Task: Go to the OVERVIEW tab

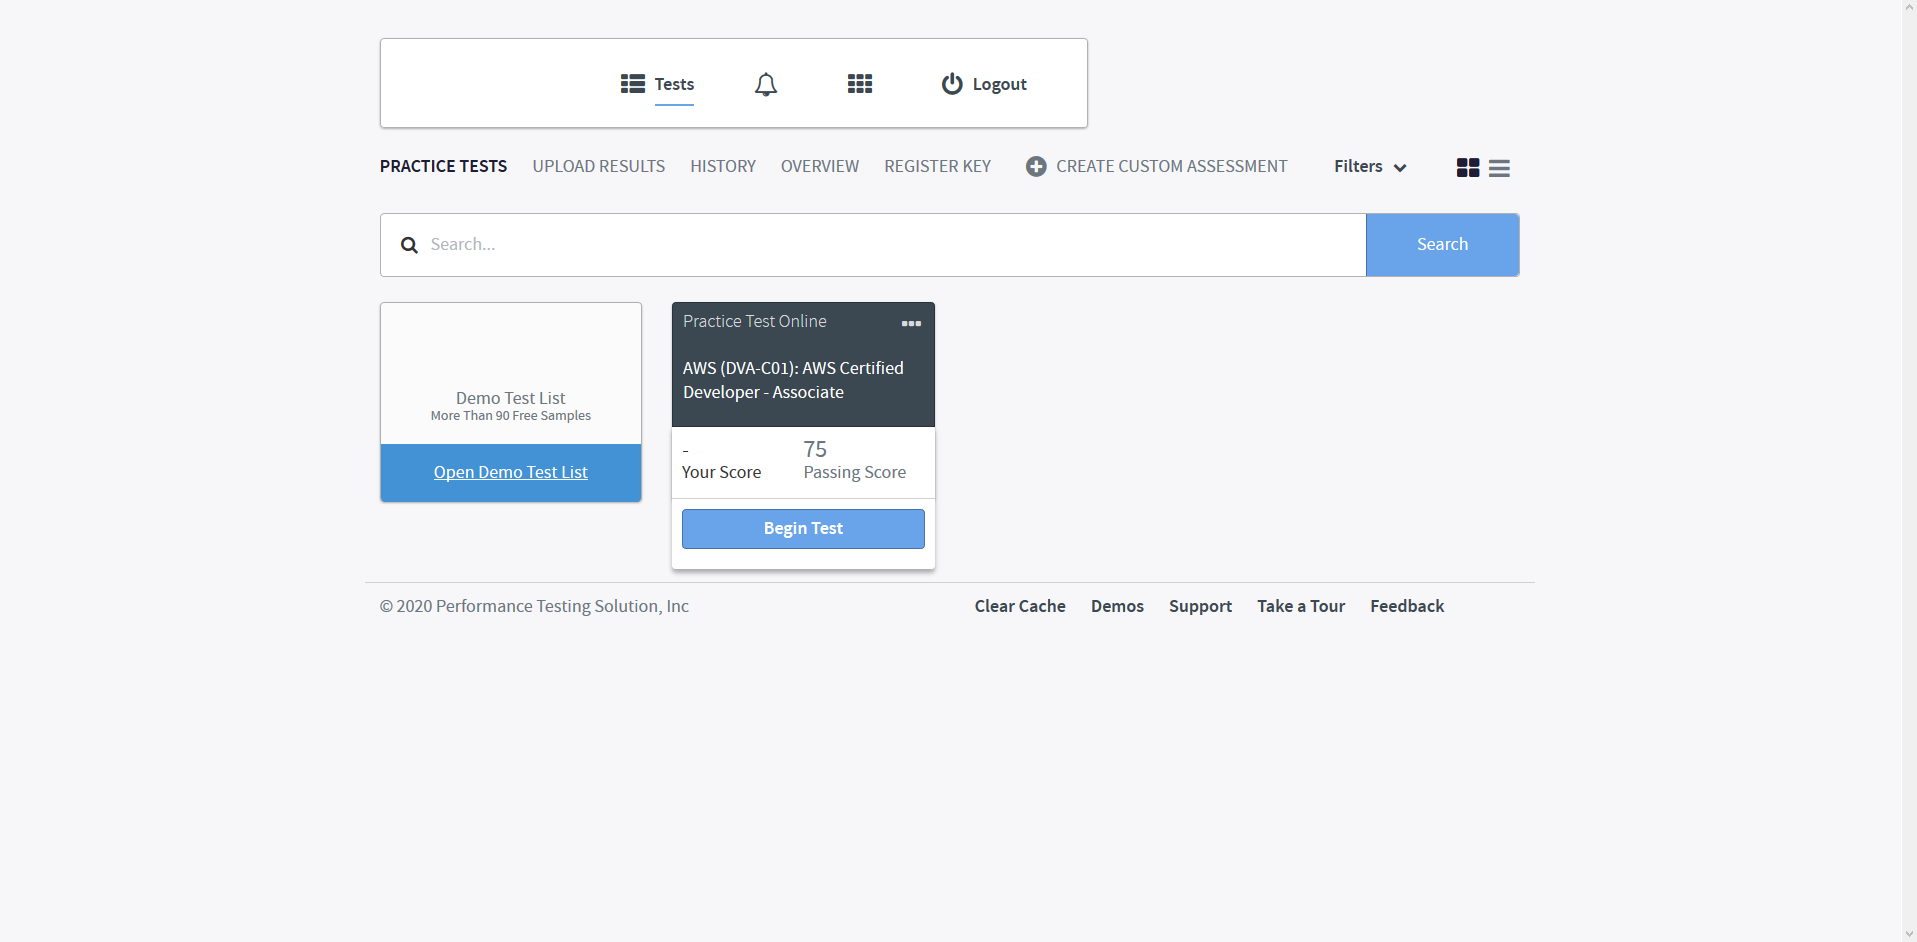Action: [820, 166]
